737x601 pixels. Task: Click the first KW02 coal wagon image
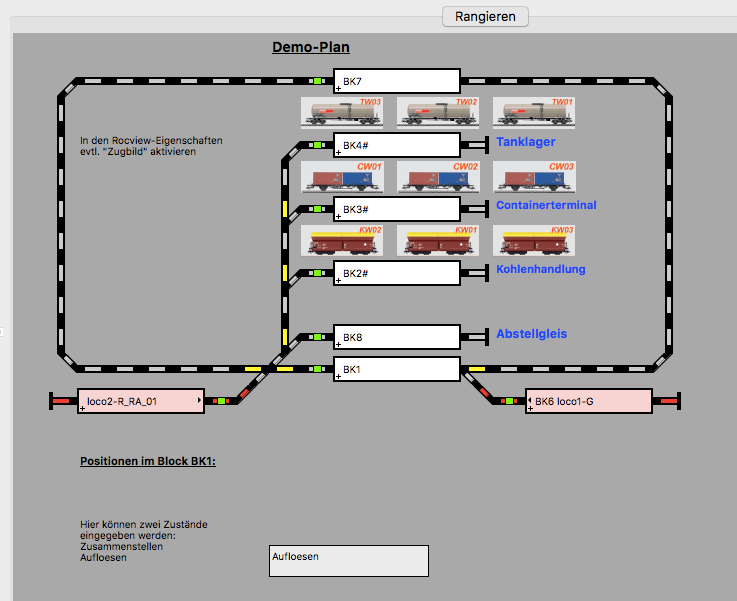[x=342, y=241]
